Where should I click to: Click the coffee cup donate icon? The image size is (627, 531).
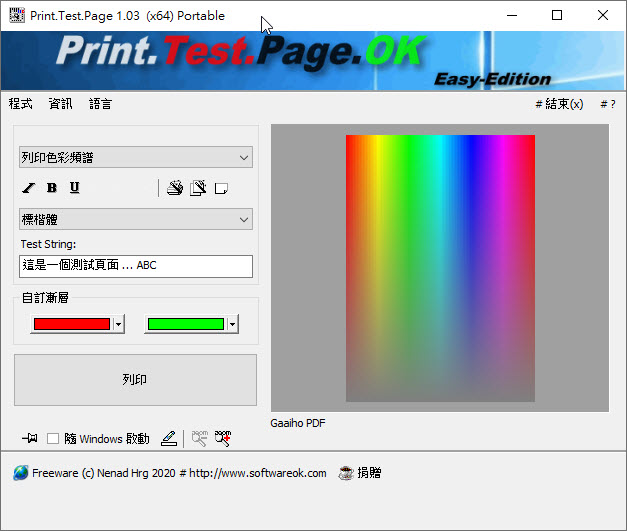pyautogui.click(x=346, y=473)
